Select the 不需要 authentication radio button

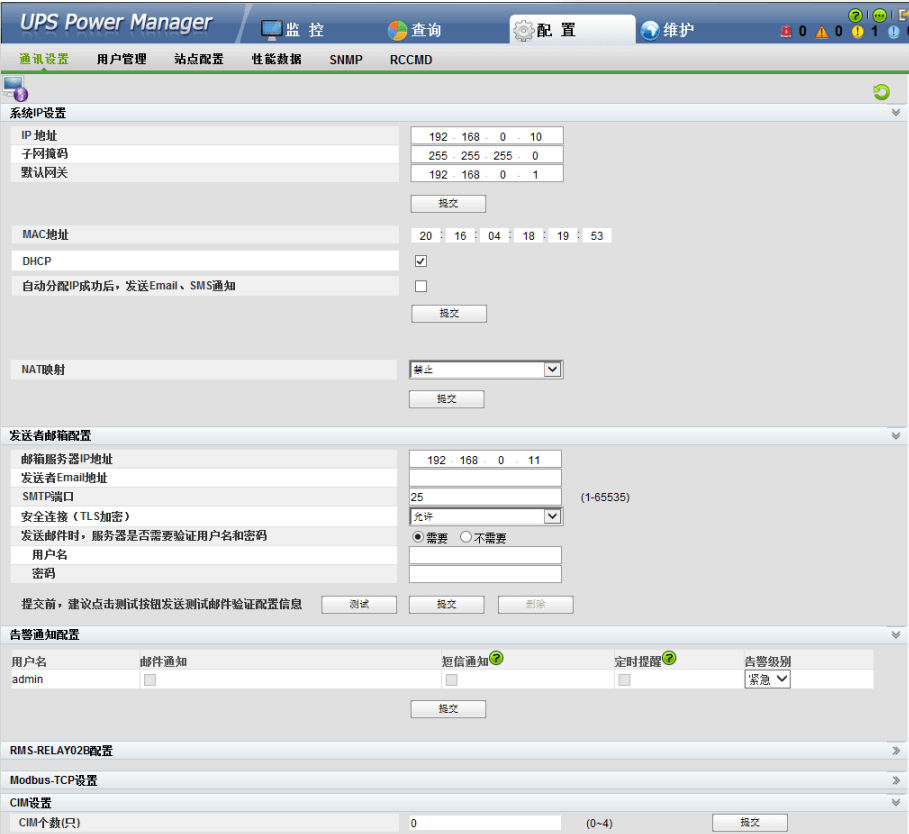point(466,537)
